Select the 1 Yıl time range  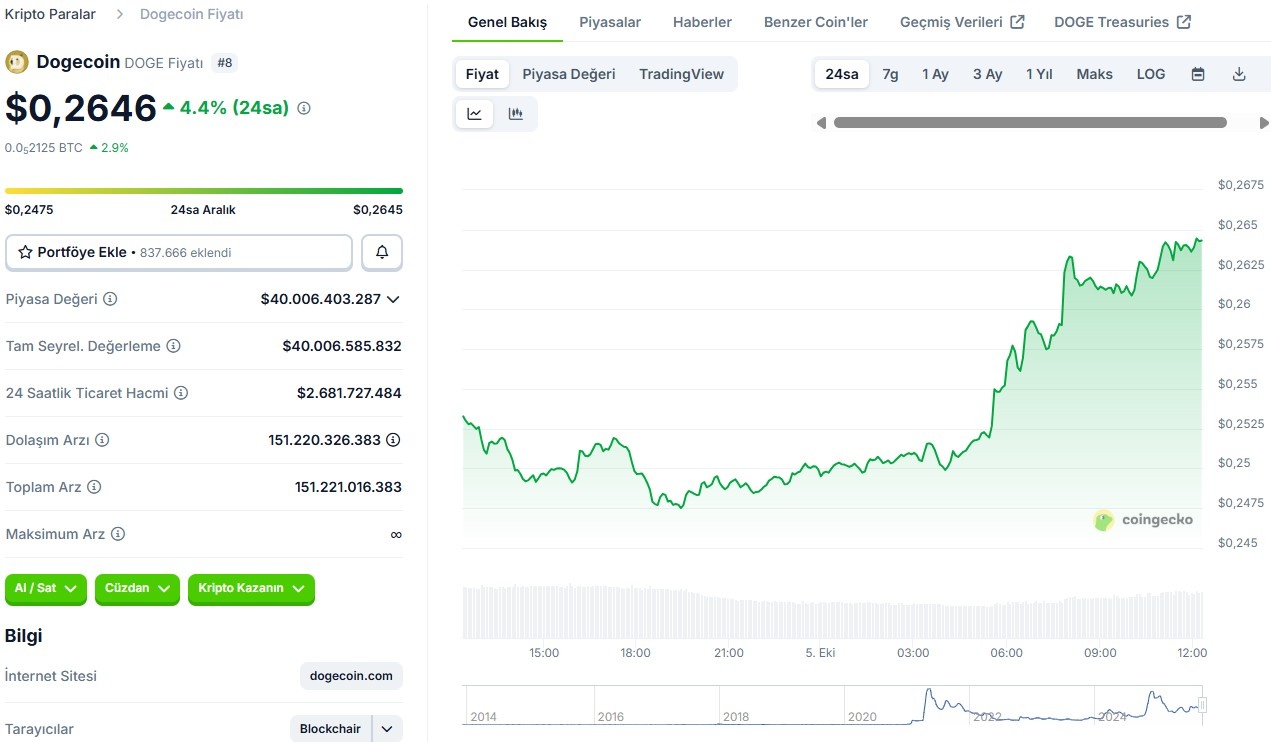tap(1039, 74)
